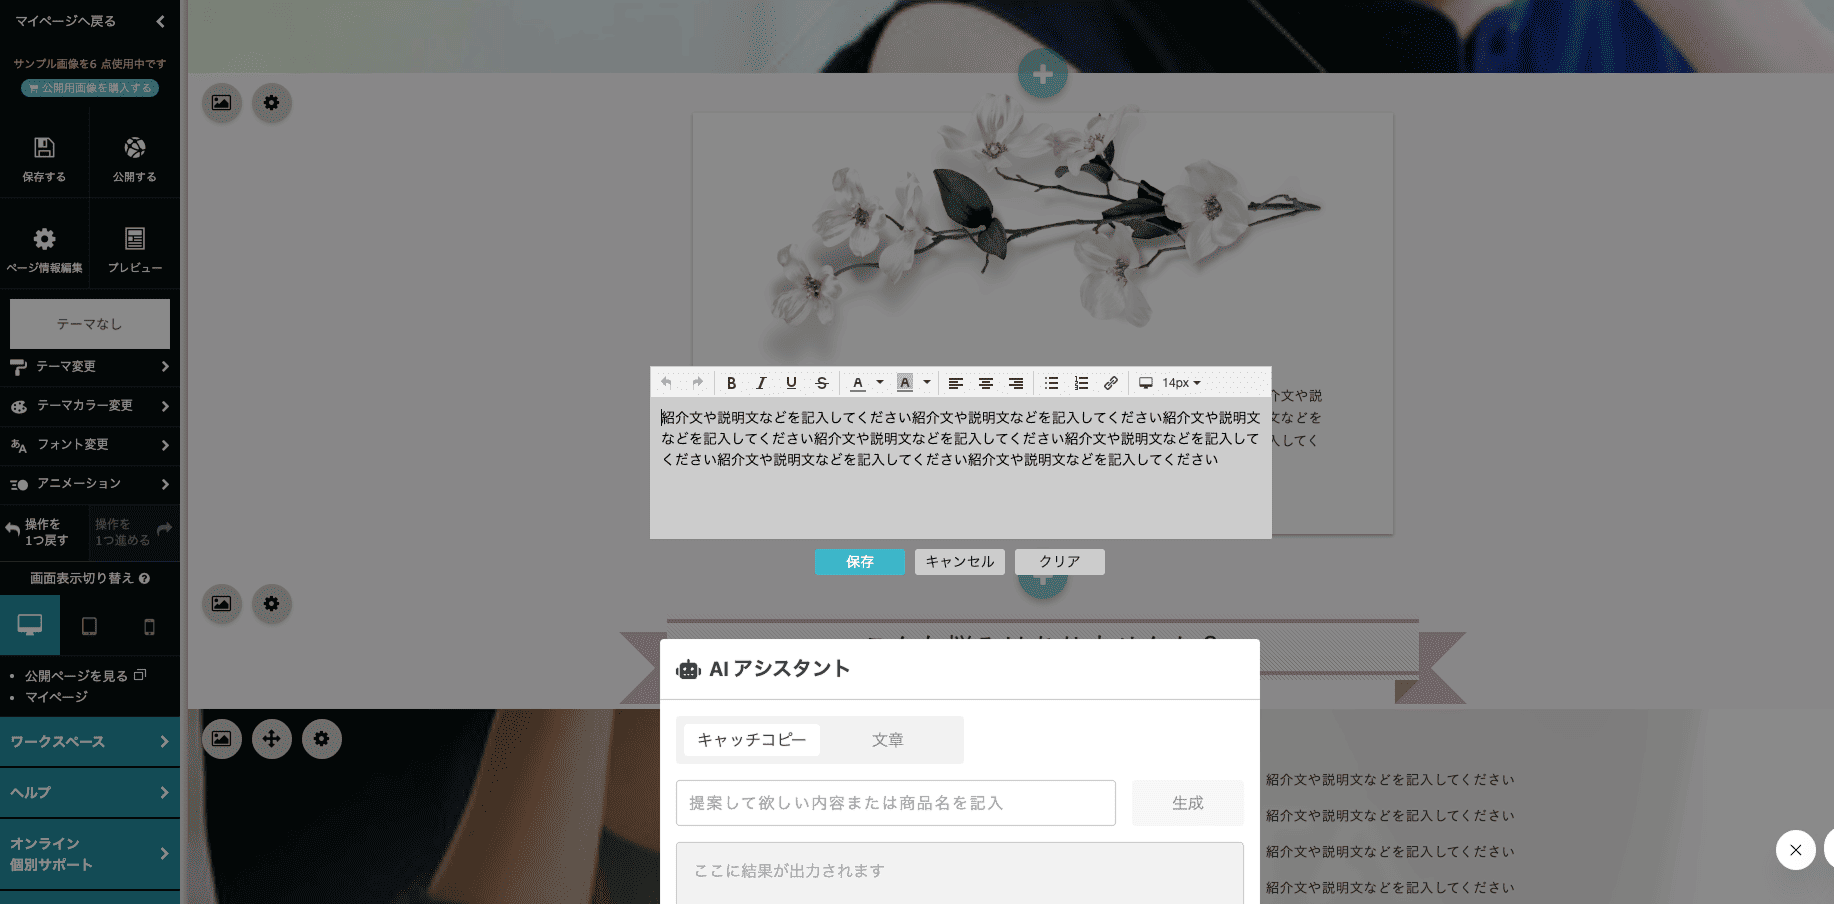Align text right in the editor
Image resolution: width=1834 pixels, height=904 pixels.
click(x=1016, y=383)
